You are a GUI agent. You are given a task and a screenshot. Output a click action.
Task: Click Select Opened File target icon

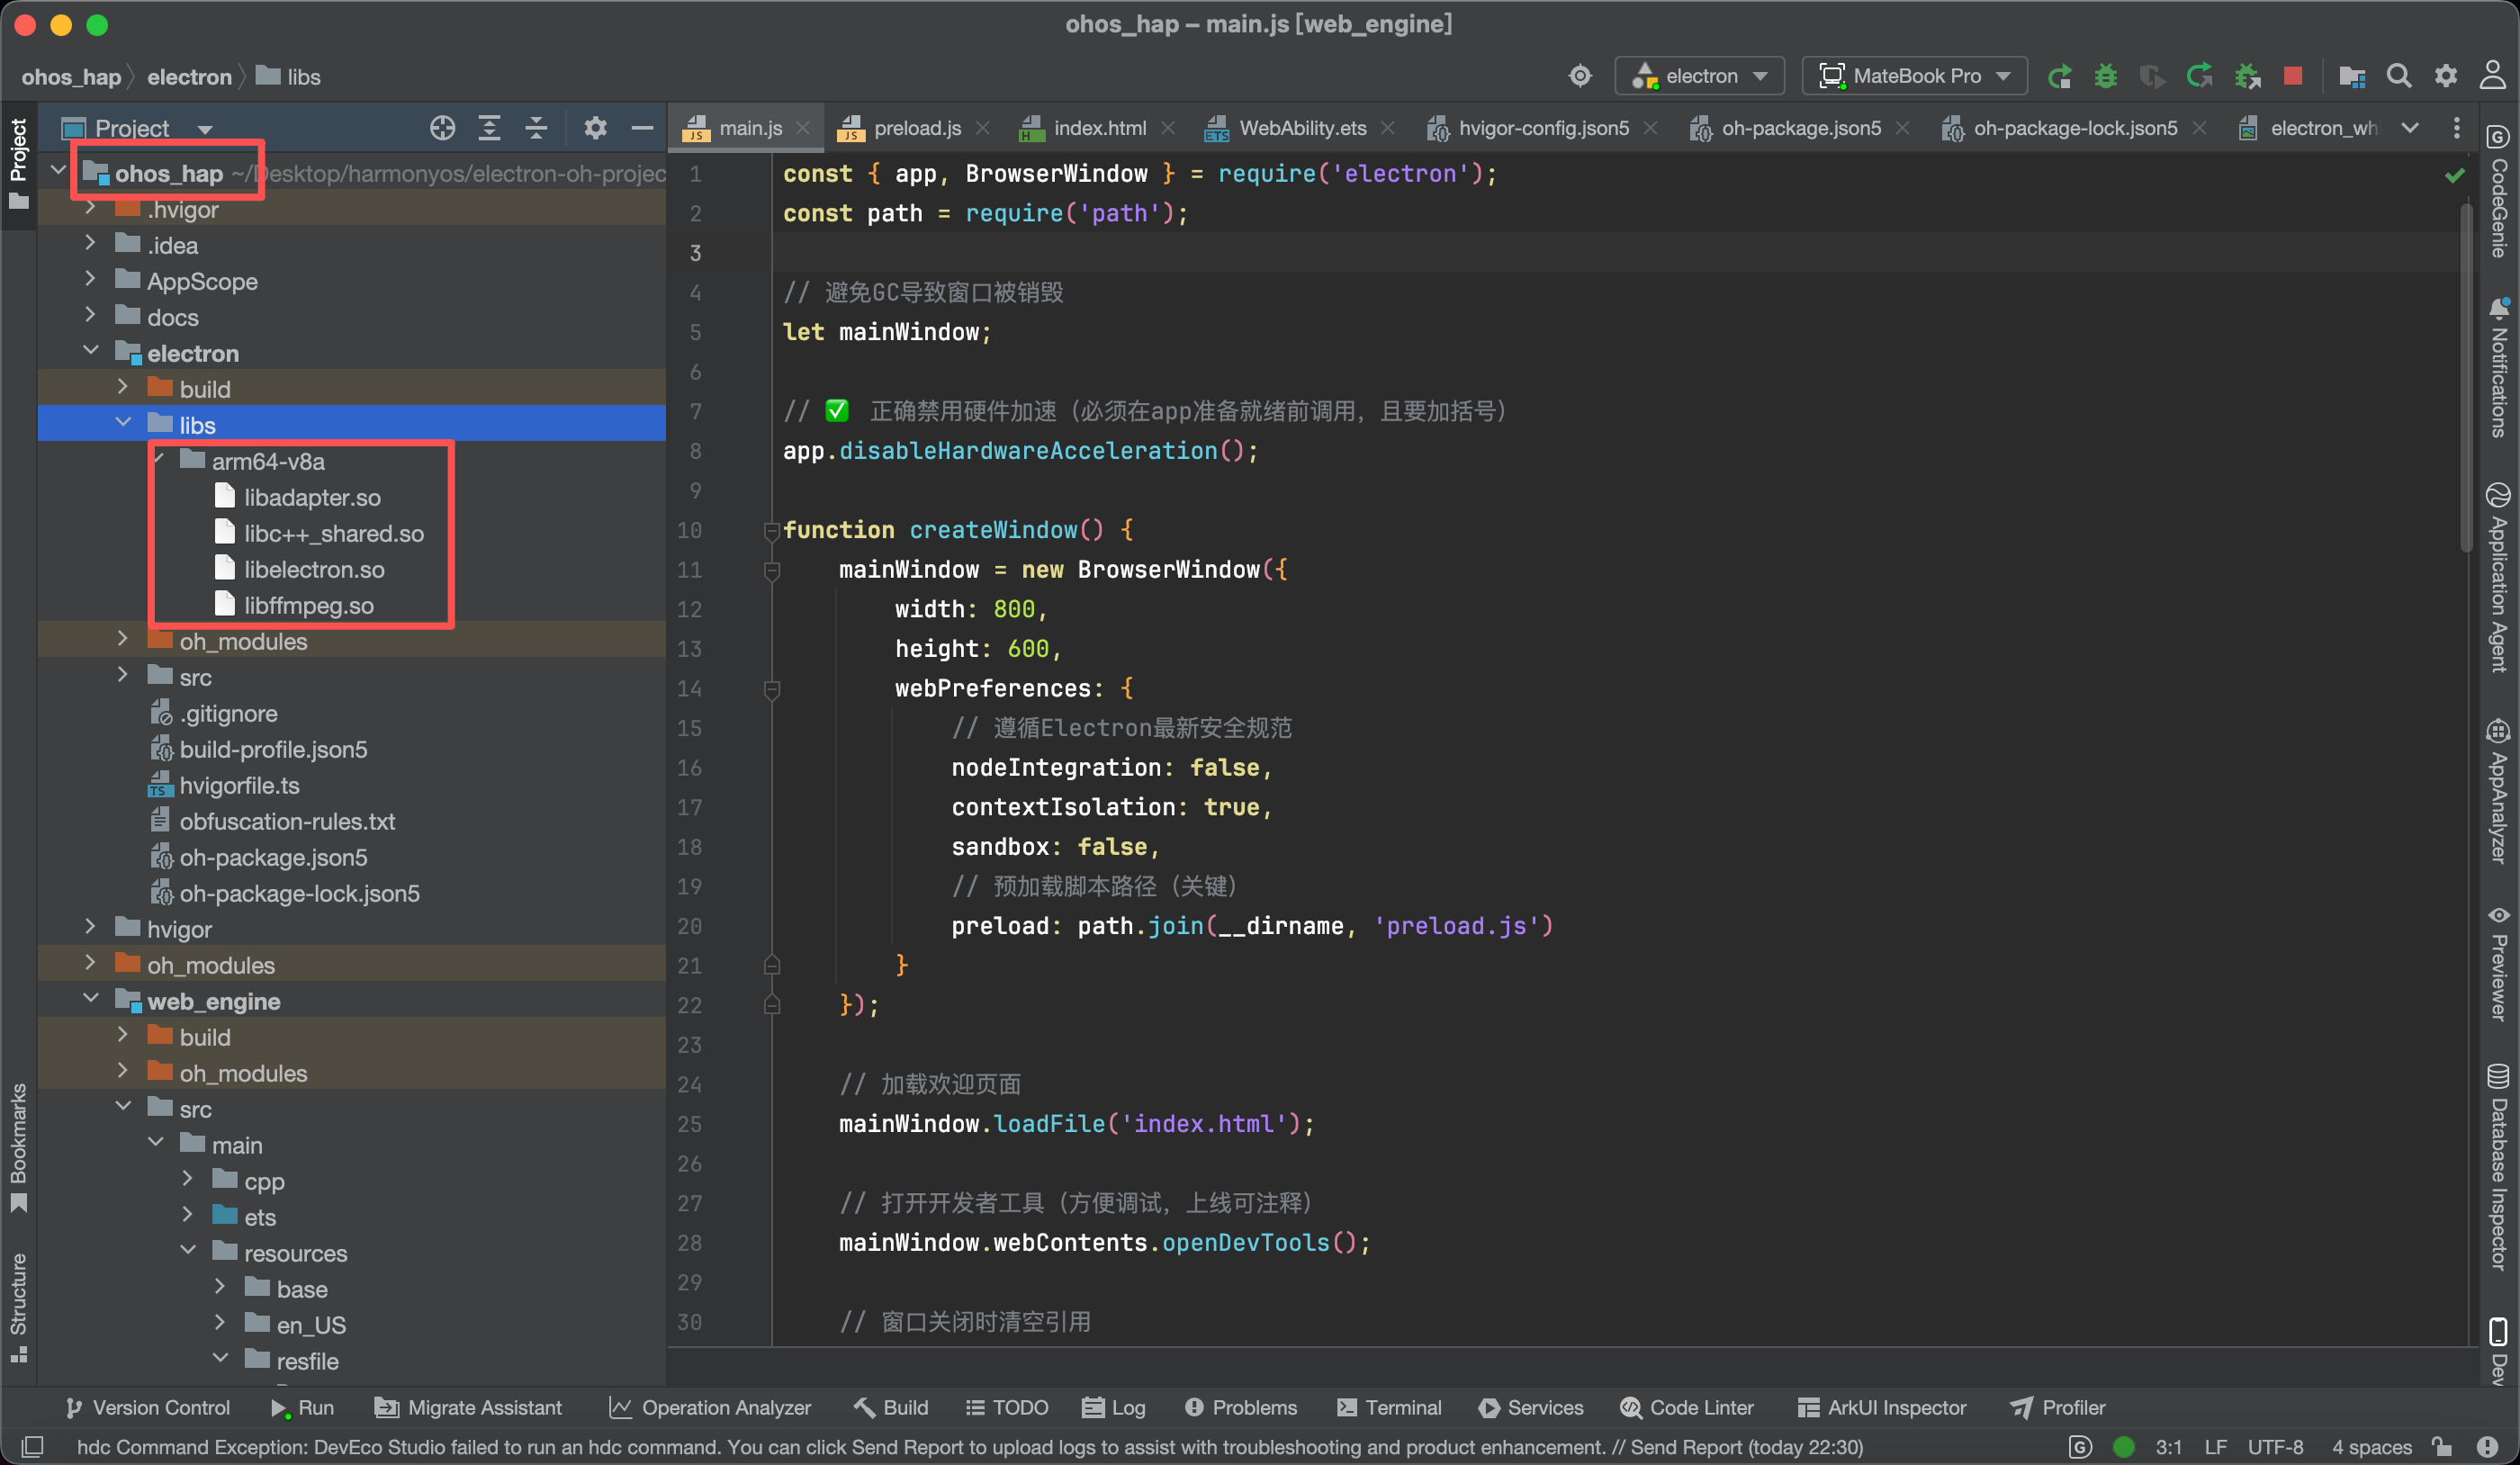tap(442, 128)
